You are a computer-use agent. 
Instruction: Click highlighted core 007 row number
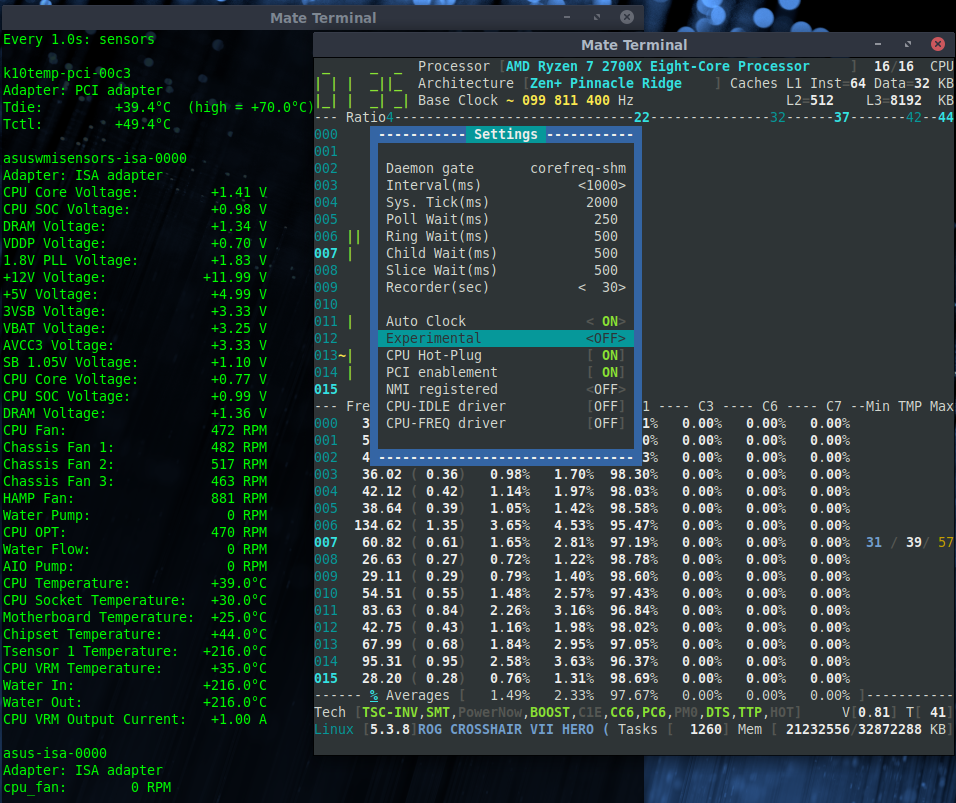pyautogui.click(x=326, y=543)
